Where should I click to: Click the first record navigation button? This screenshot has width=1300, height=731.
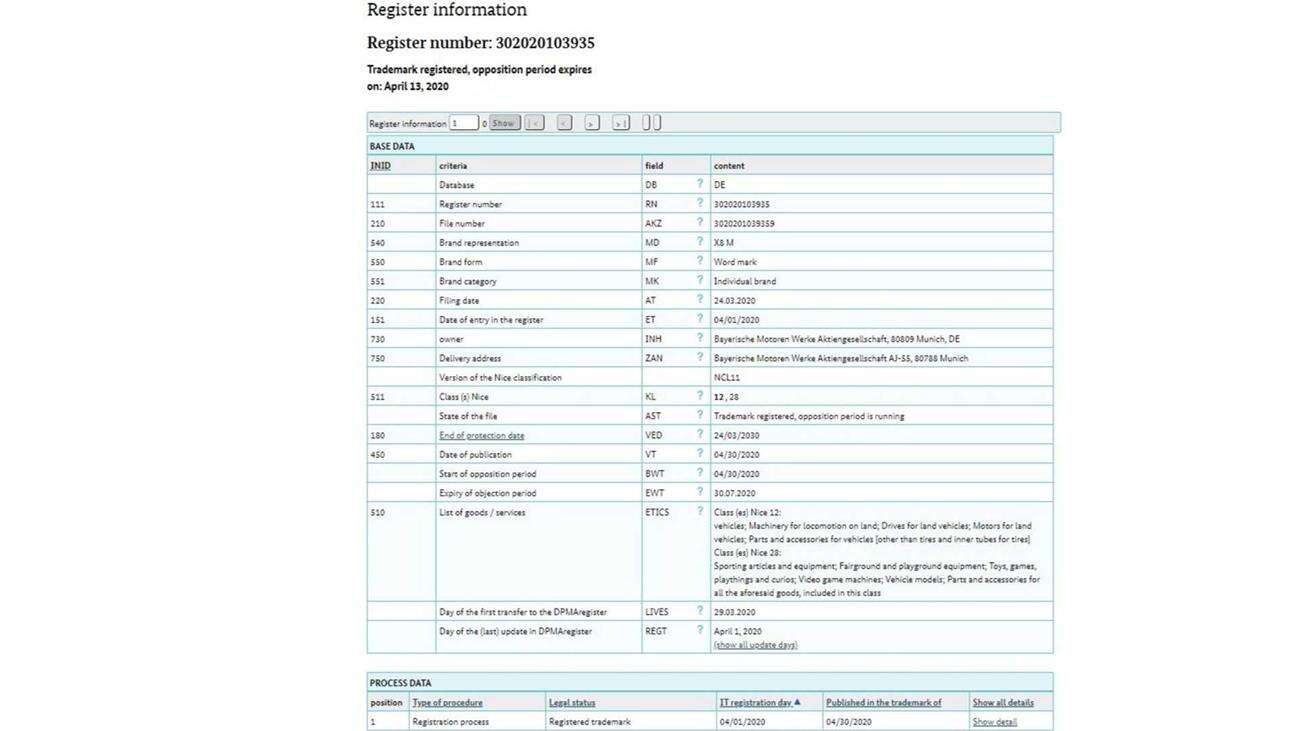click(535, 123)
